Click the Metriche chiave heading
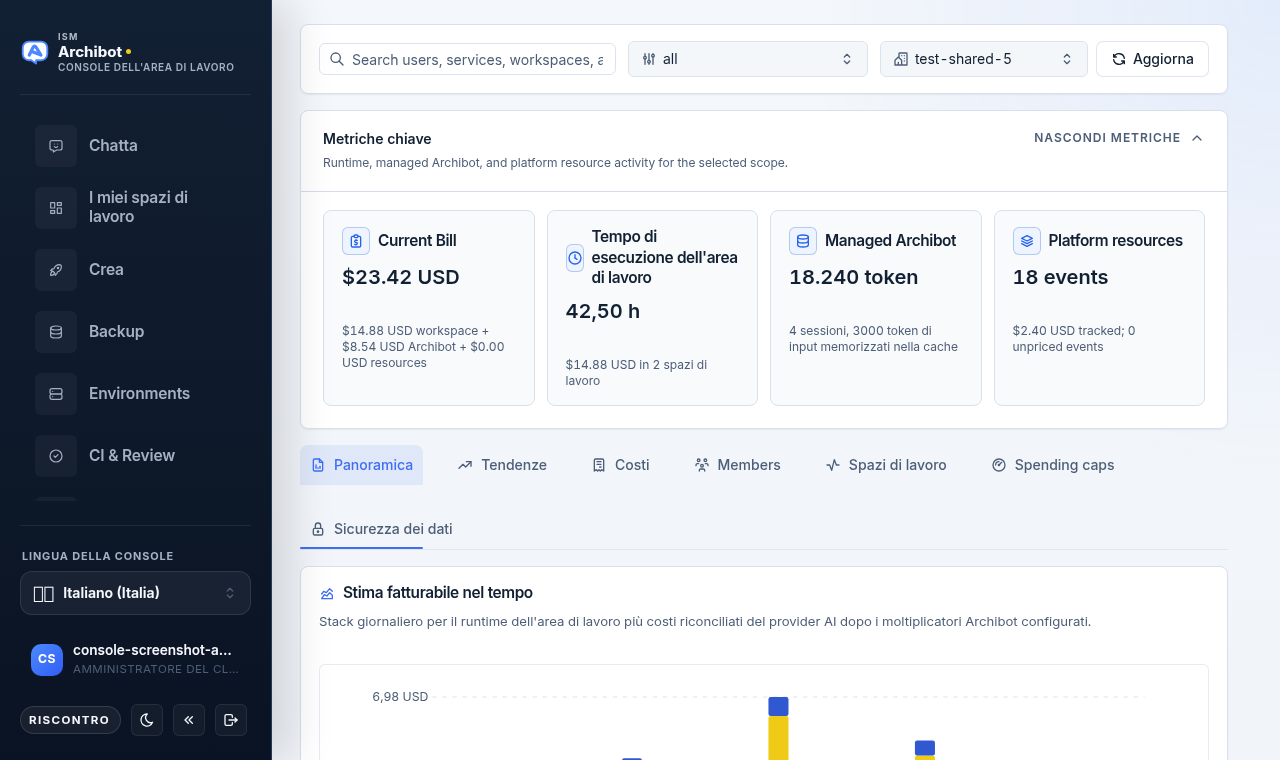 click(377, 139)
